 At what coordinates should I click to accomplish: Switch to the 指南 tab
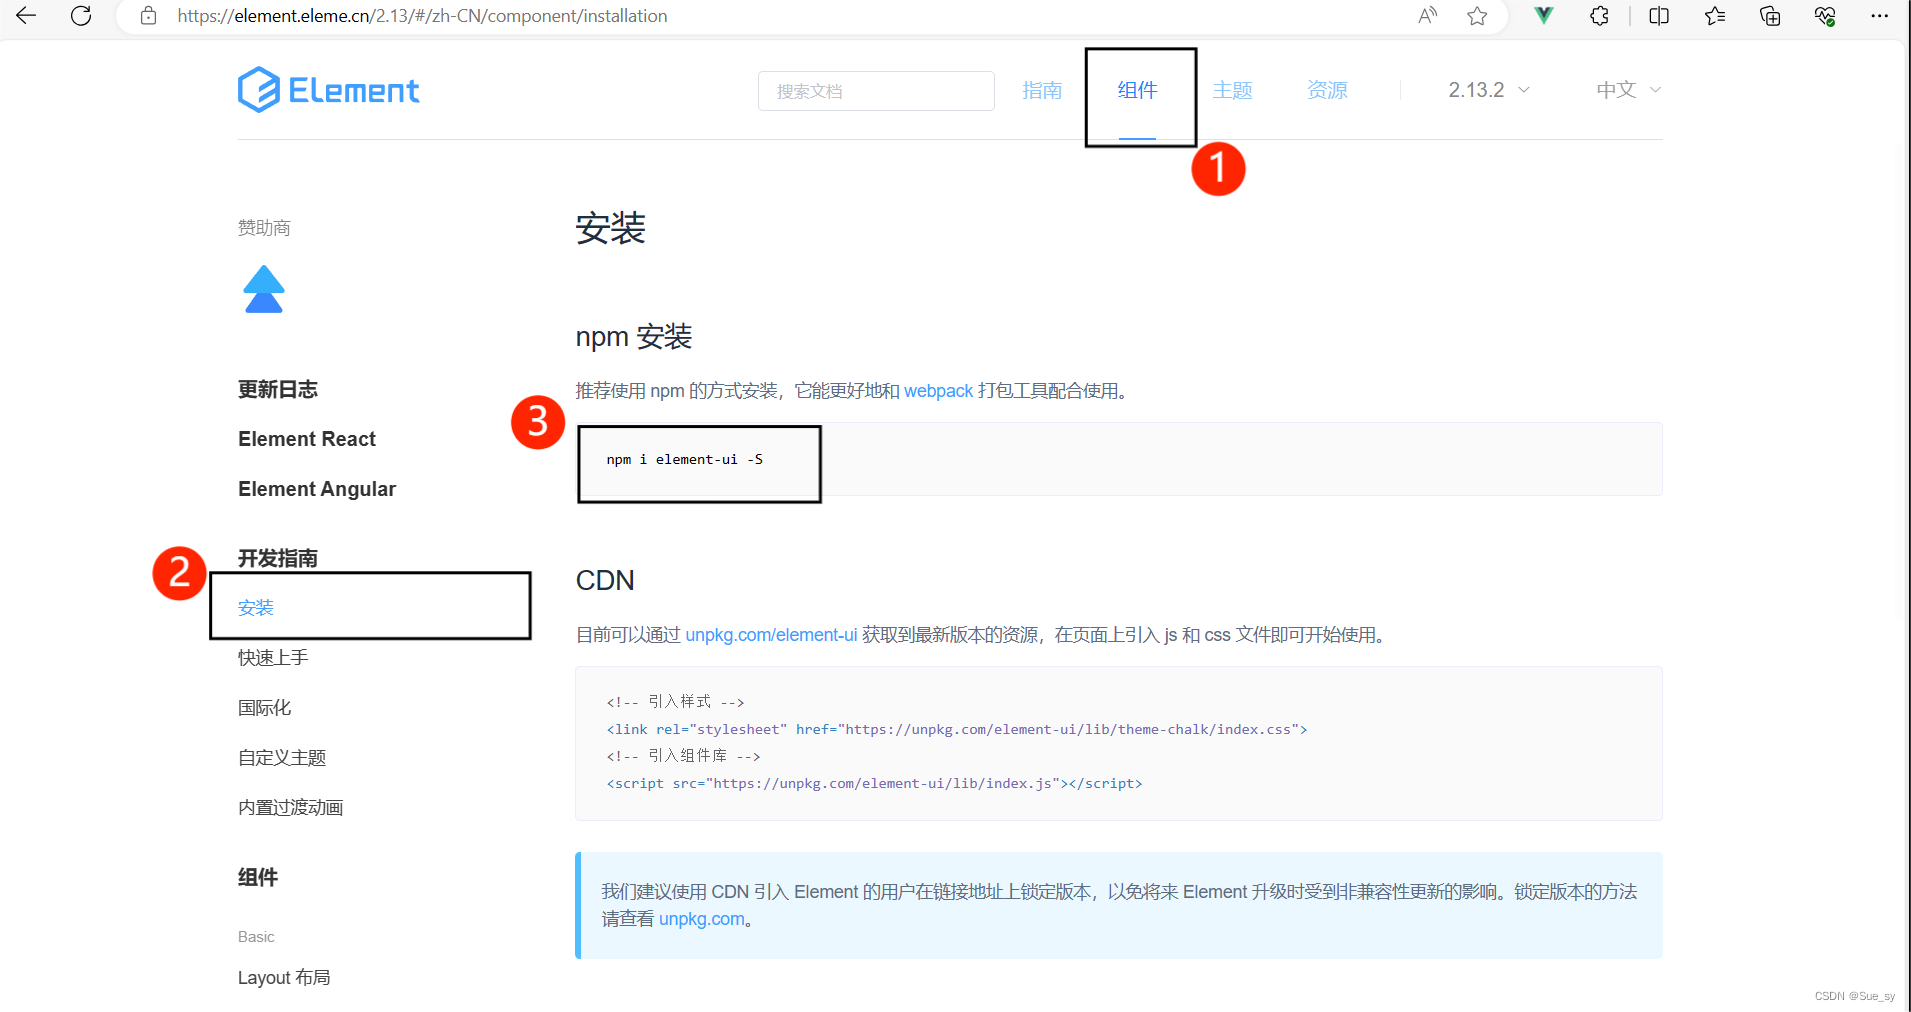(1042, 90)
